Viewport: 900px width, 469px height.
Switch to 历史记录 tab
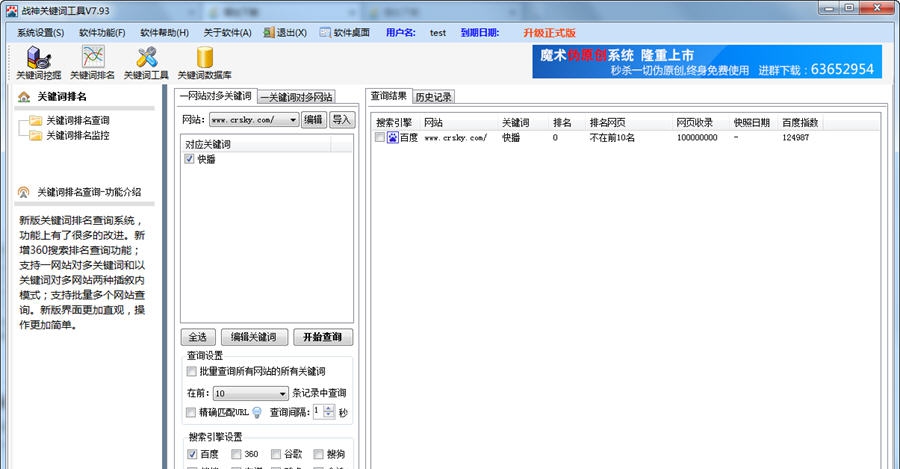point(434,98)
